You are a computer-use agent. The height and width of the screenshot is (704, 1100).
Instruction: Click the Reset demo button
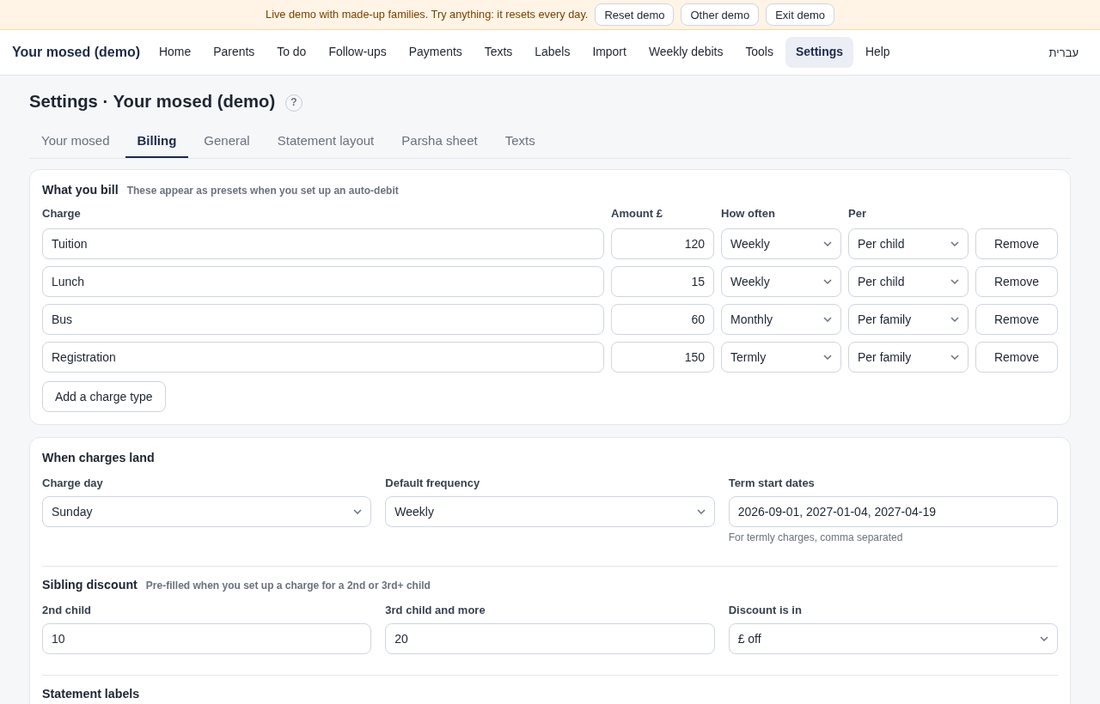pos(634,15)
